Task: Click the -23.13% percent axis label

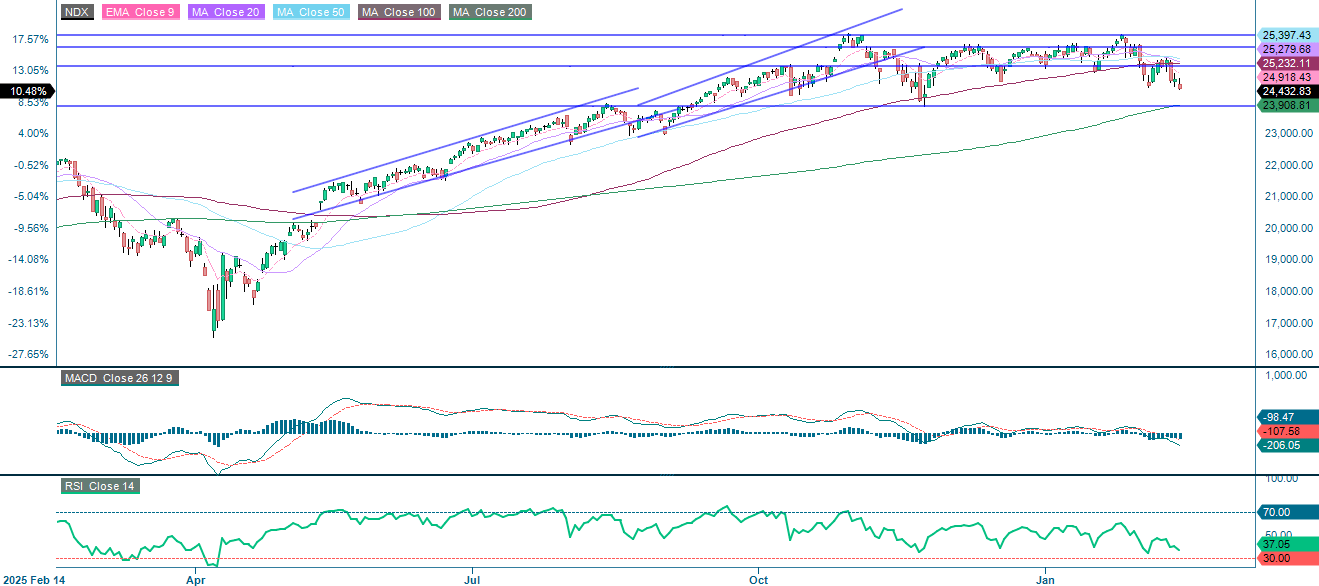Action: (28, 323)
